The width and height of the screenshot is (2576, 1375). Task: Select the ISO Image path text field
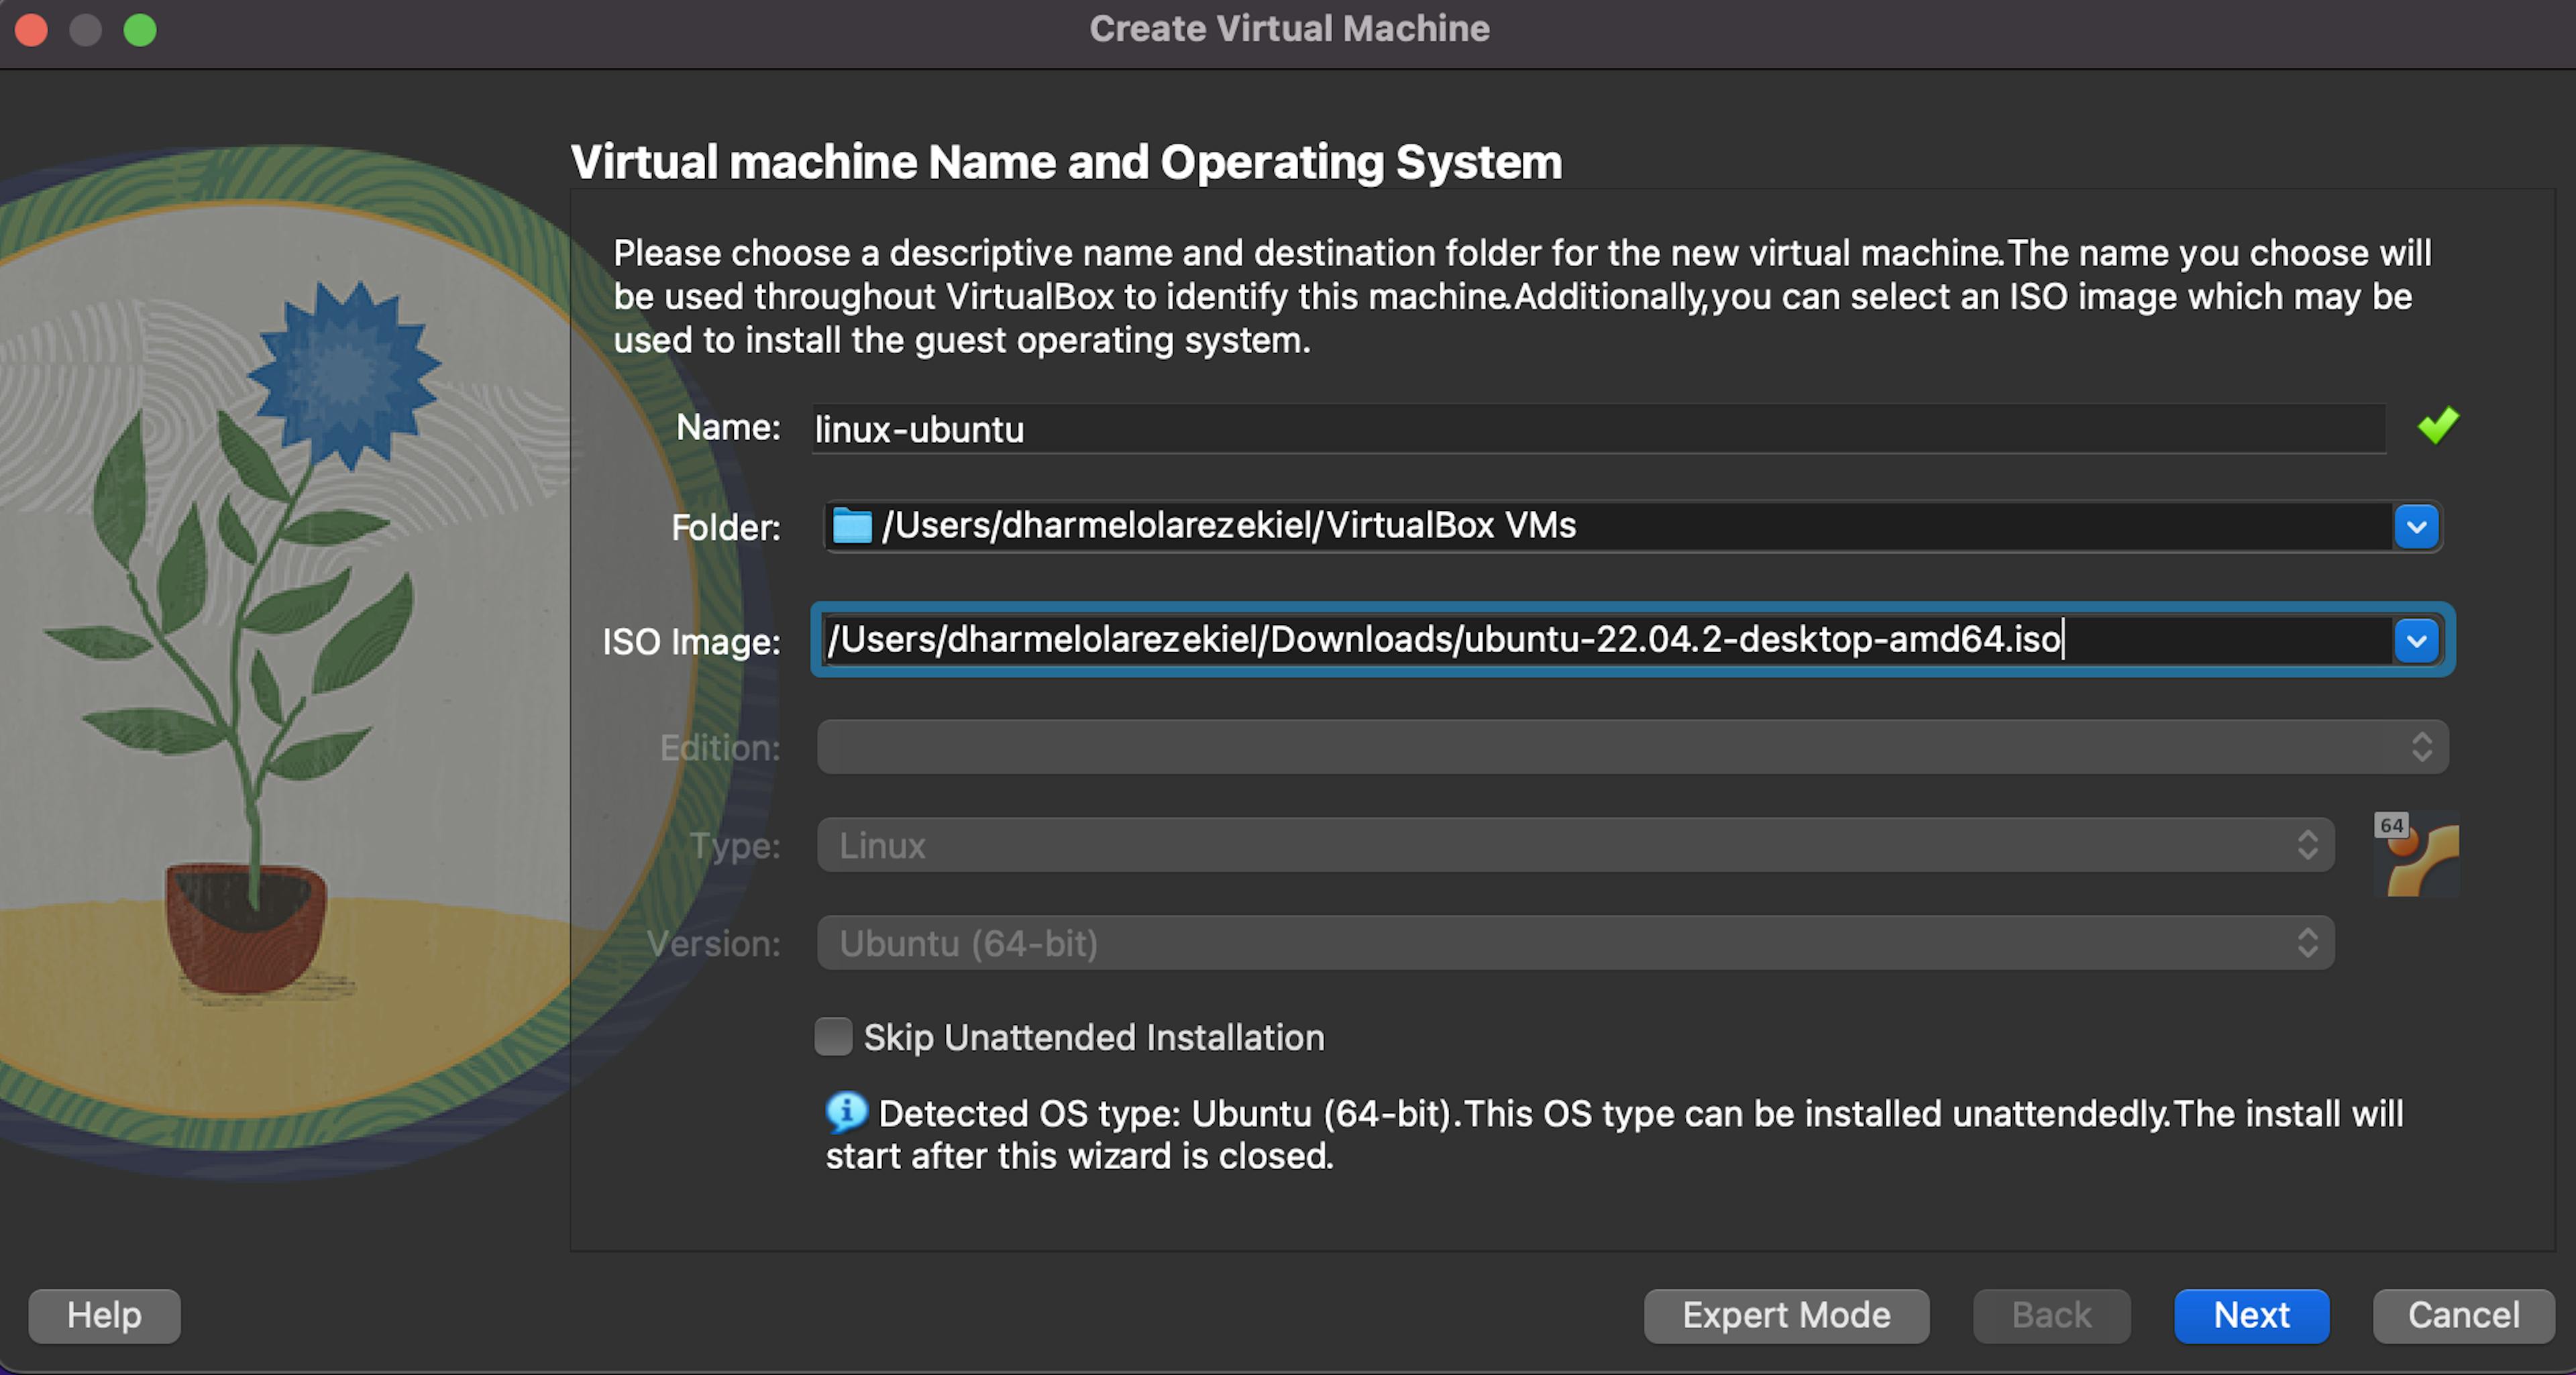click(1500, 641)
